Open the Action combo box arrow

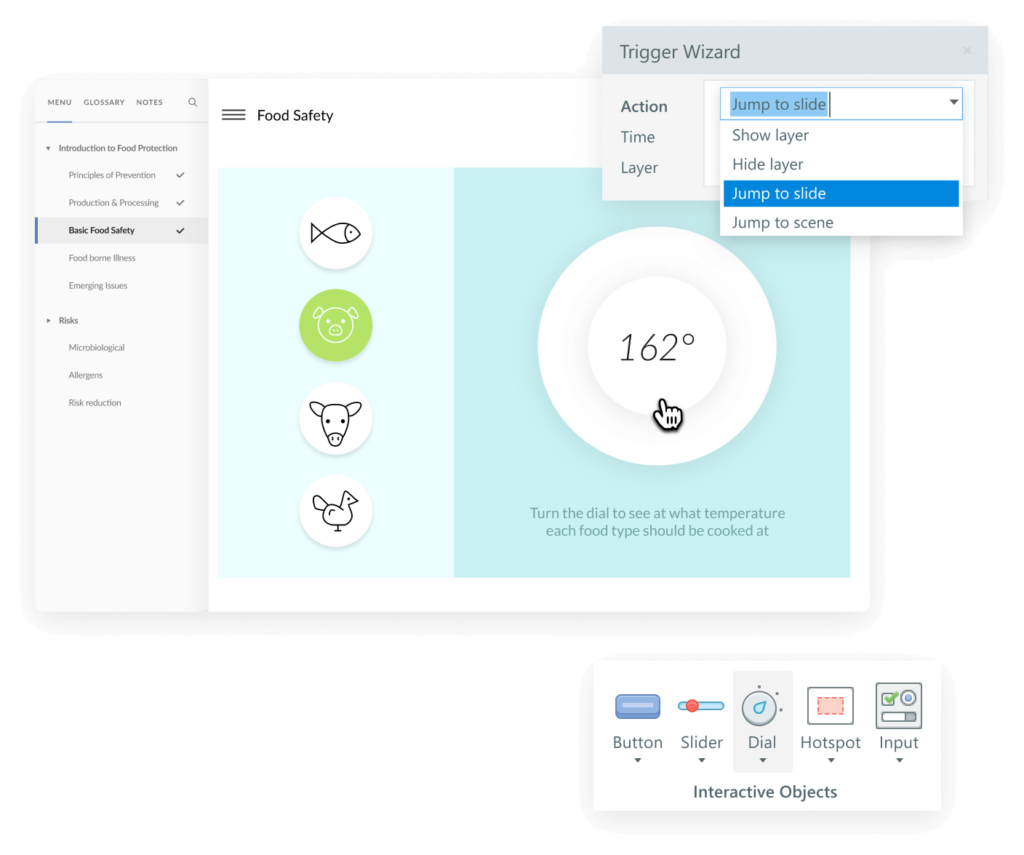click(953, 103)
